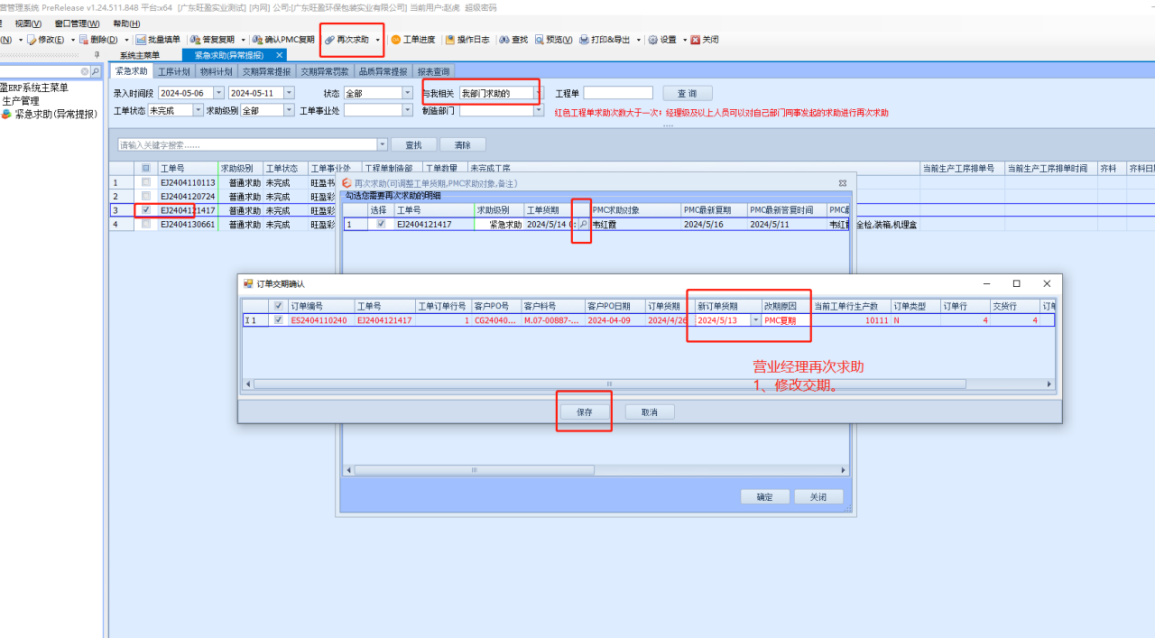Click 确认PMC复期 toolbar button
The image size is (1156, 639).
[283, 40]
